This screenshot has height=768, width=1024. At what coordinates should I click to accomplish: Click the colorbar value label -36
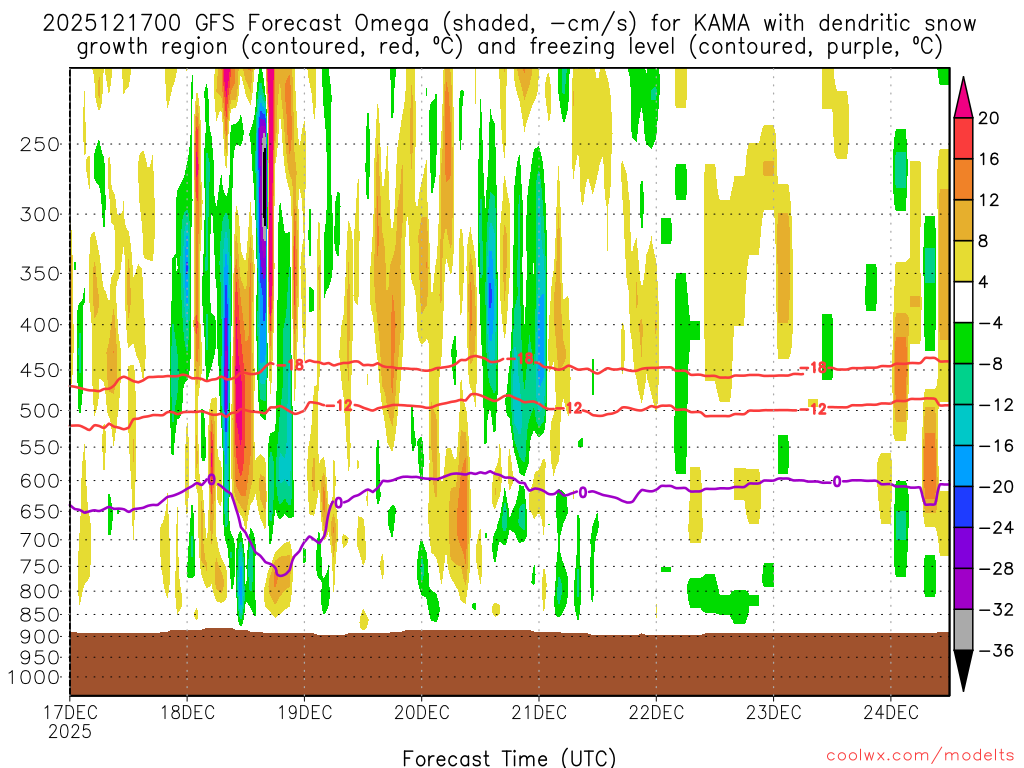point(997,650)
